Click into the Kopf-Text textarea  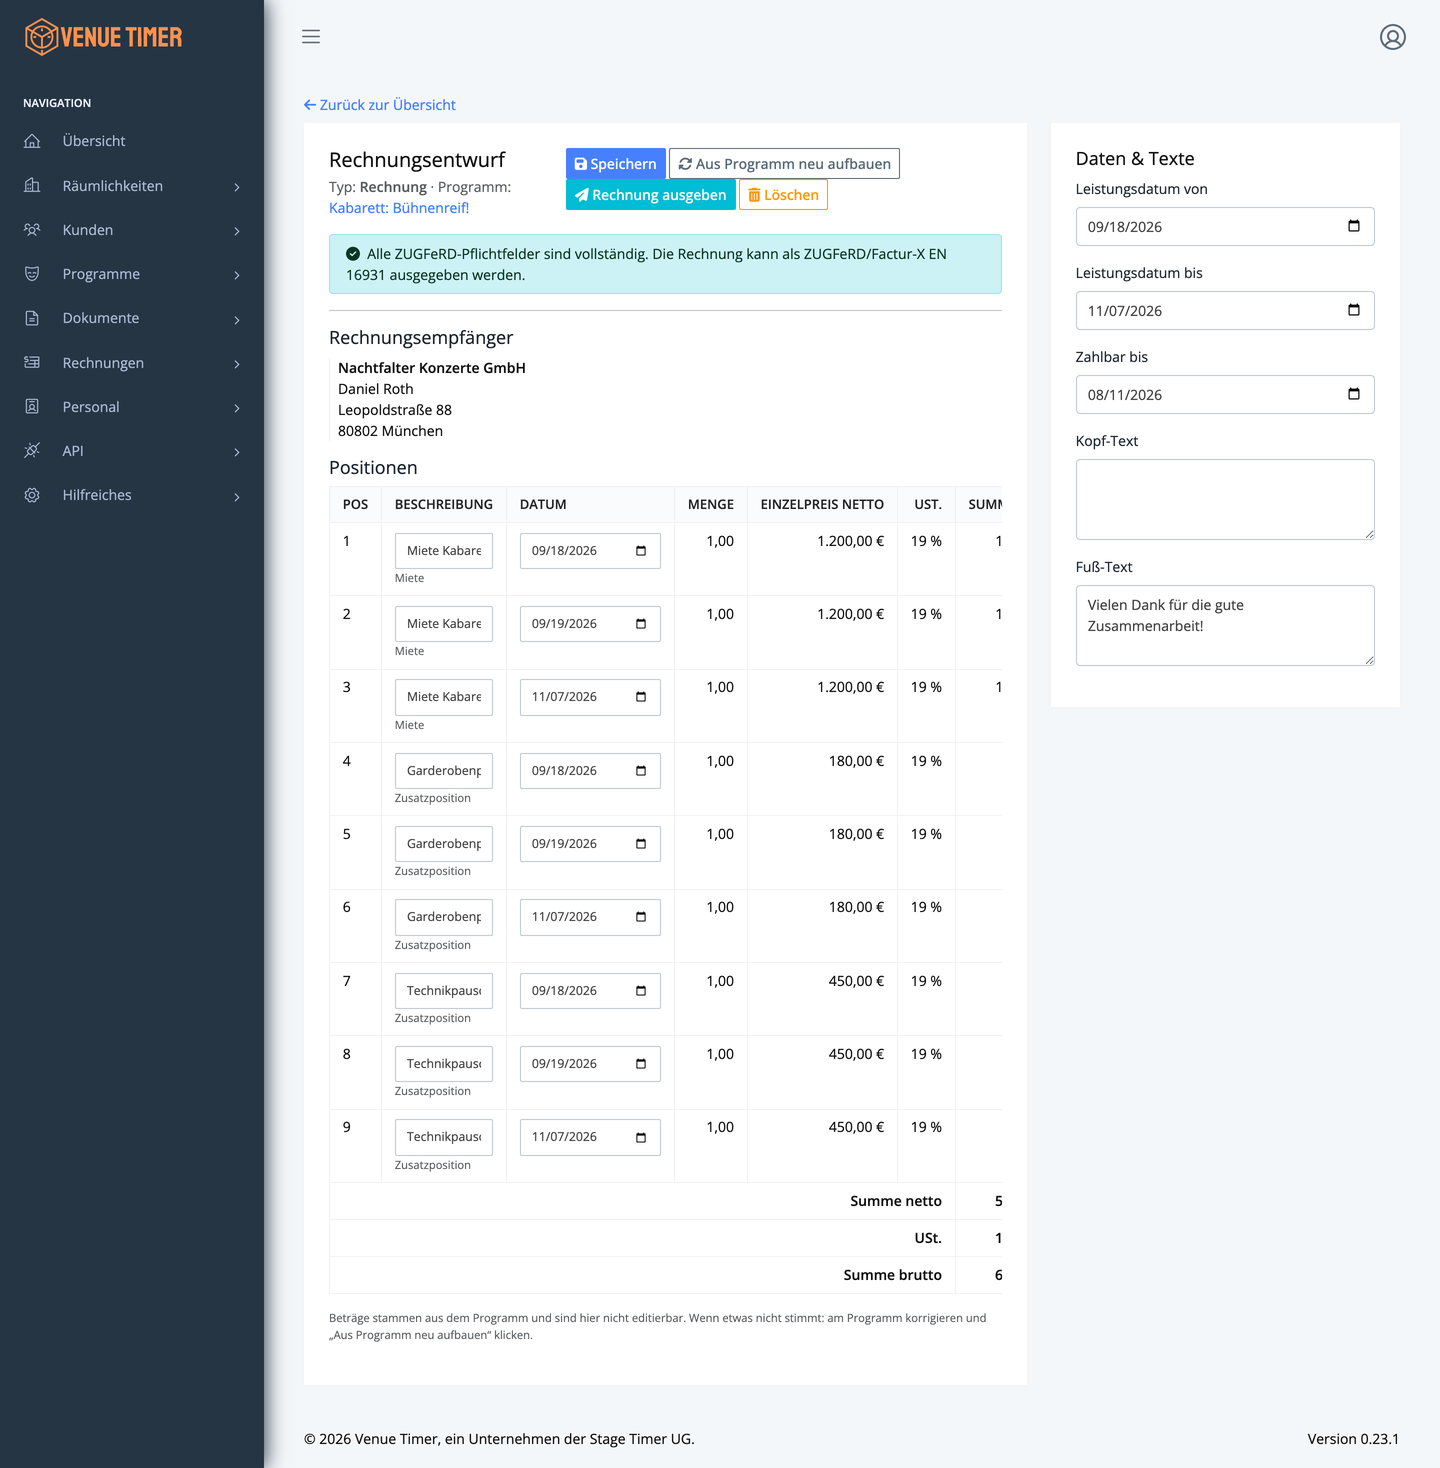click(x=1225, y=499)
